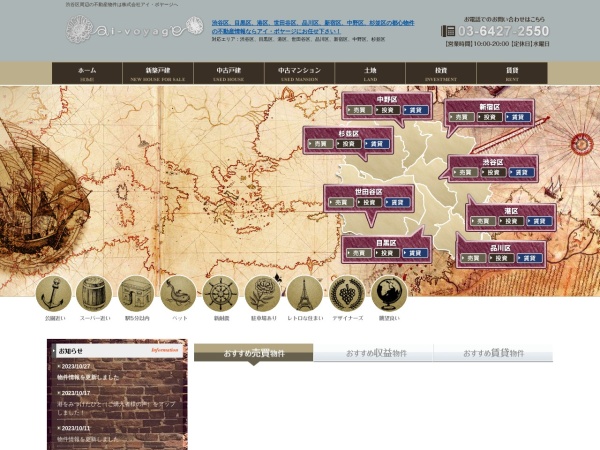The image size is (600, 450).
Task: Click the お知らせ Information header
Action: coord(119,351)
